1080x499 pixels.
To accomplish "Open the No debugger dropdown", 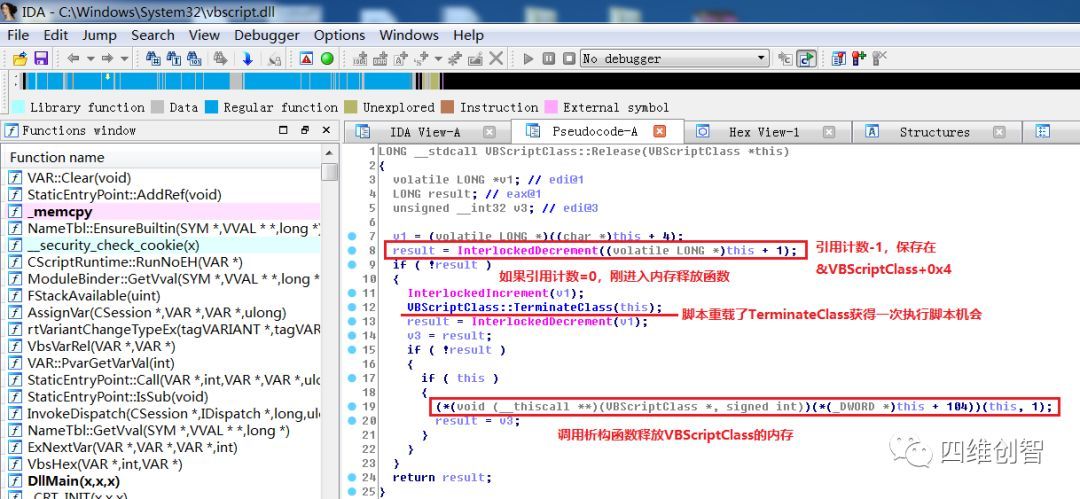I will (x=761, y=59).
